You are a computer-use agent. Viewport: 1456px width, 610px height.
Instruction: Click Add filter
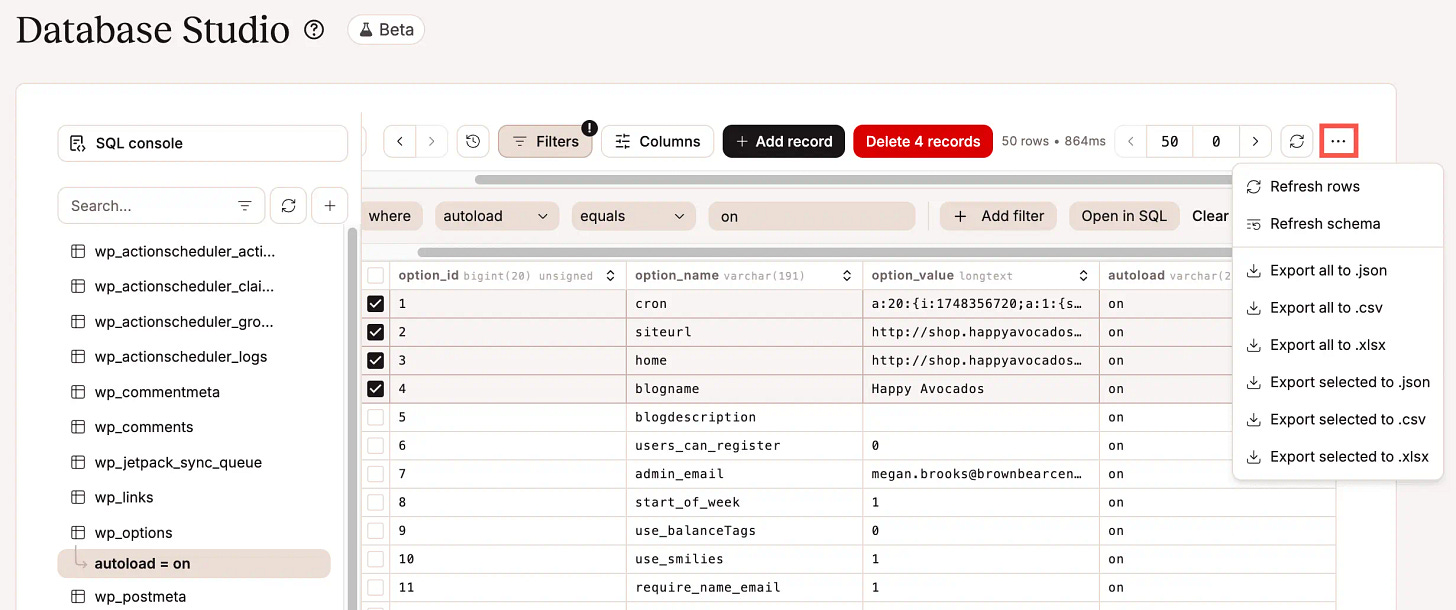coord(998,216)
